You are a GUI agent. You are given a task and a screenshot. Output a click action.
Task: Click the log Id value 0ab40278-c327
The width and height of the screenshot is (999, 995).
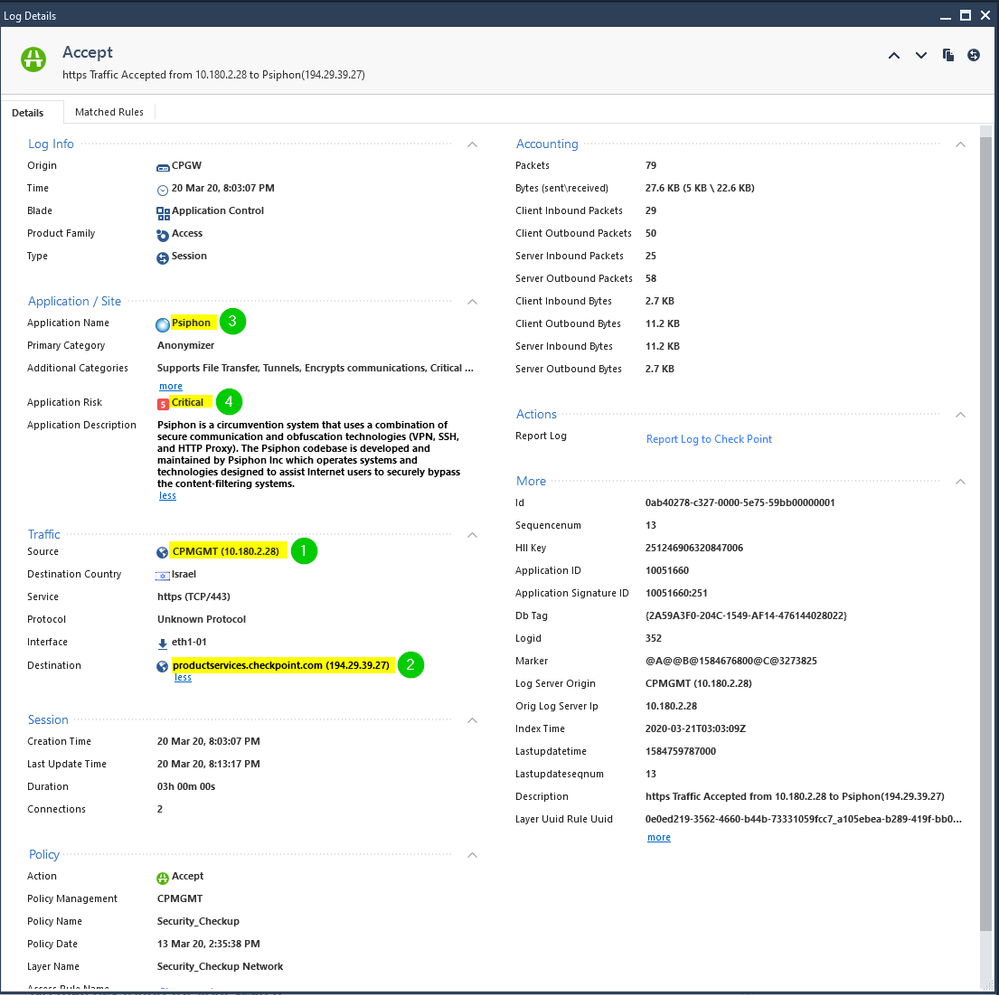[740, 503]
